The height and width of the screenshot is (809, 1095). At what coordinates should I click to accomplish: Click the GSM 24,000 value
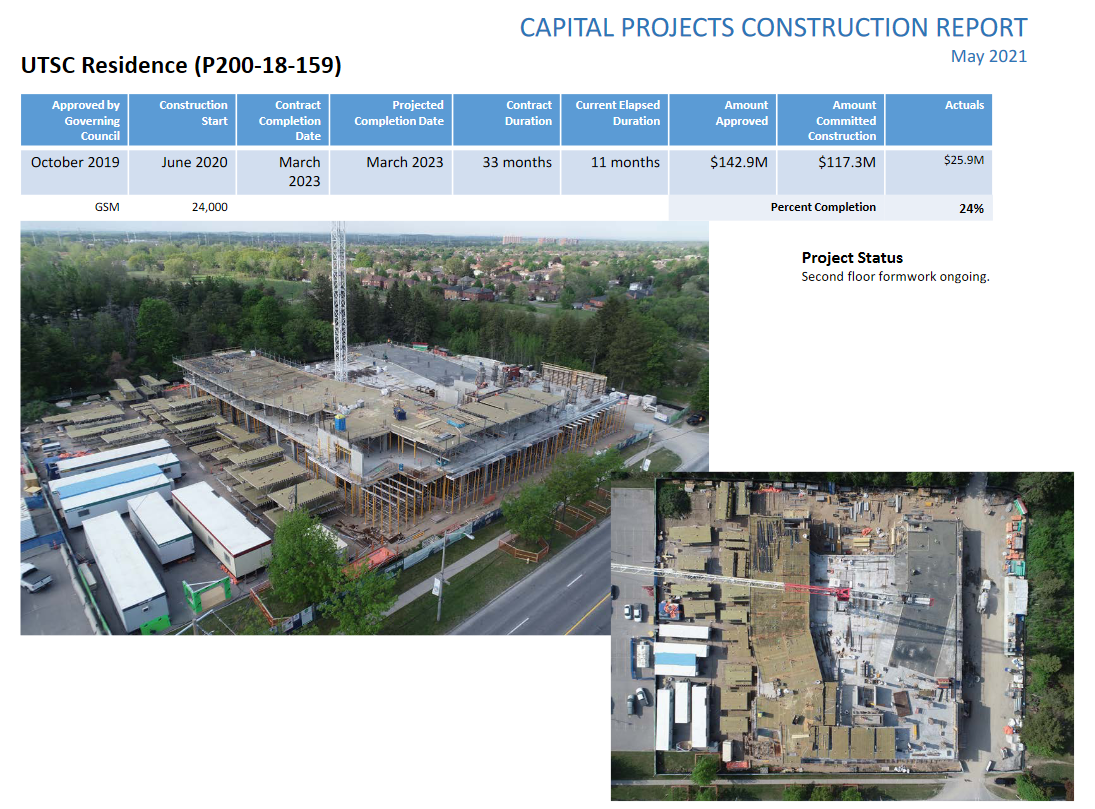tap(210, 207)
